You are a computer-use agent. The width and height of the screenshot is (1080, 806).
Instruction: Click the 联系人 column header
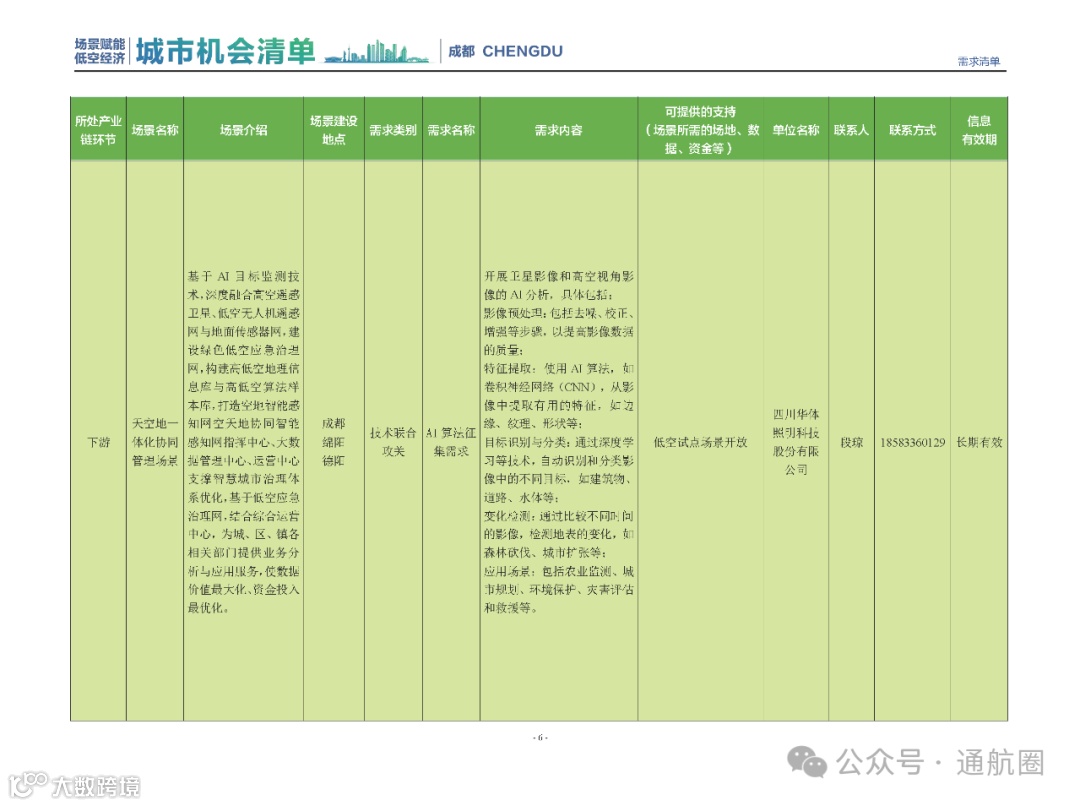point(851,130)
